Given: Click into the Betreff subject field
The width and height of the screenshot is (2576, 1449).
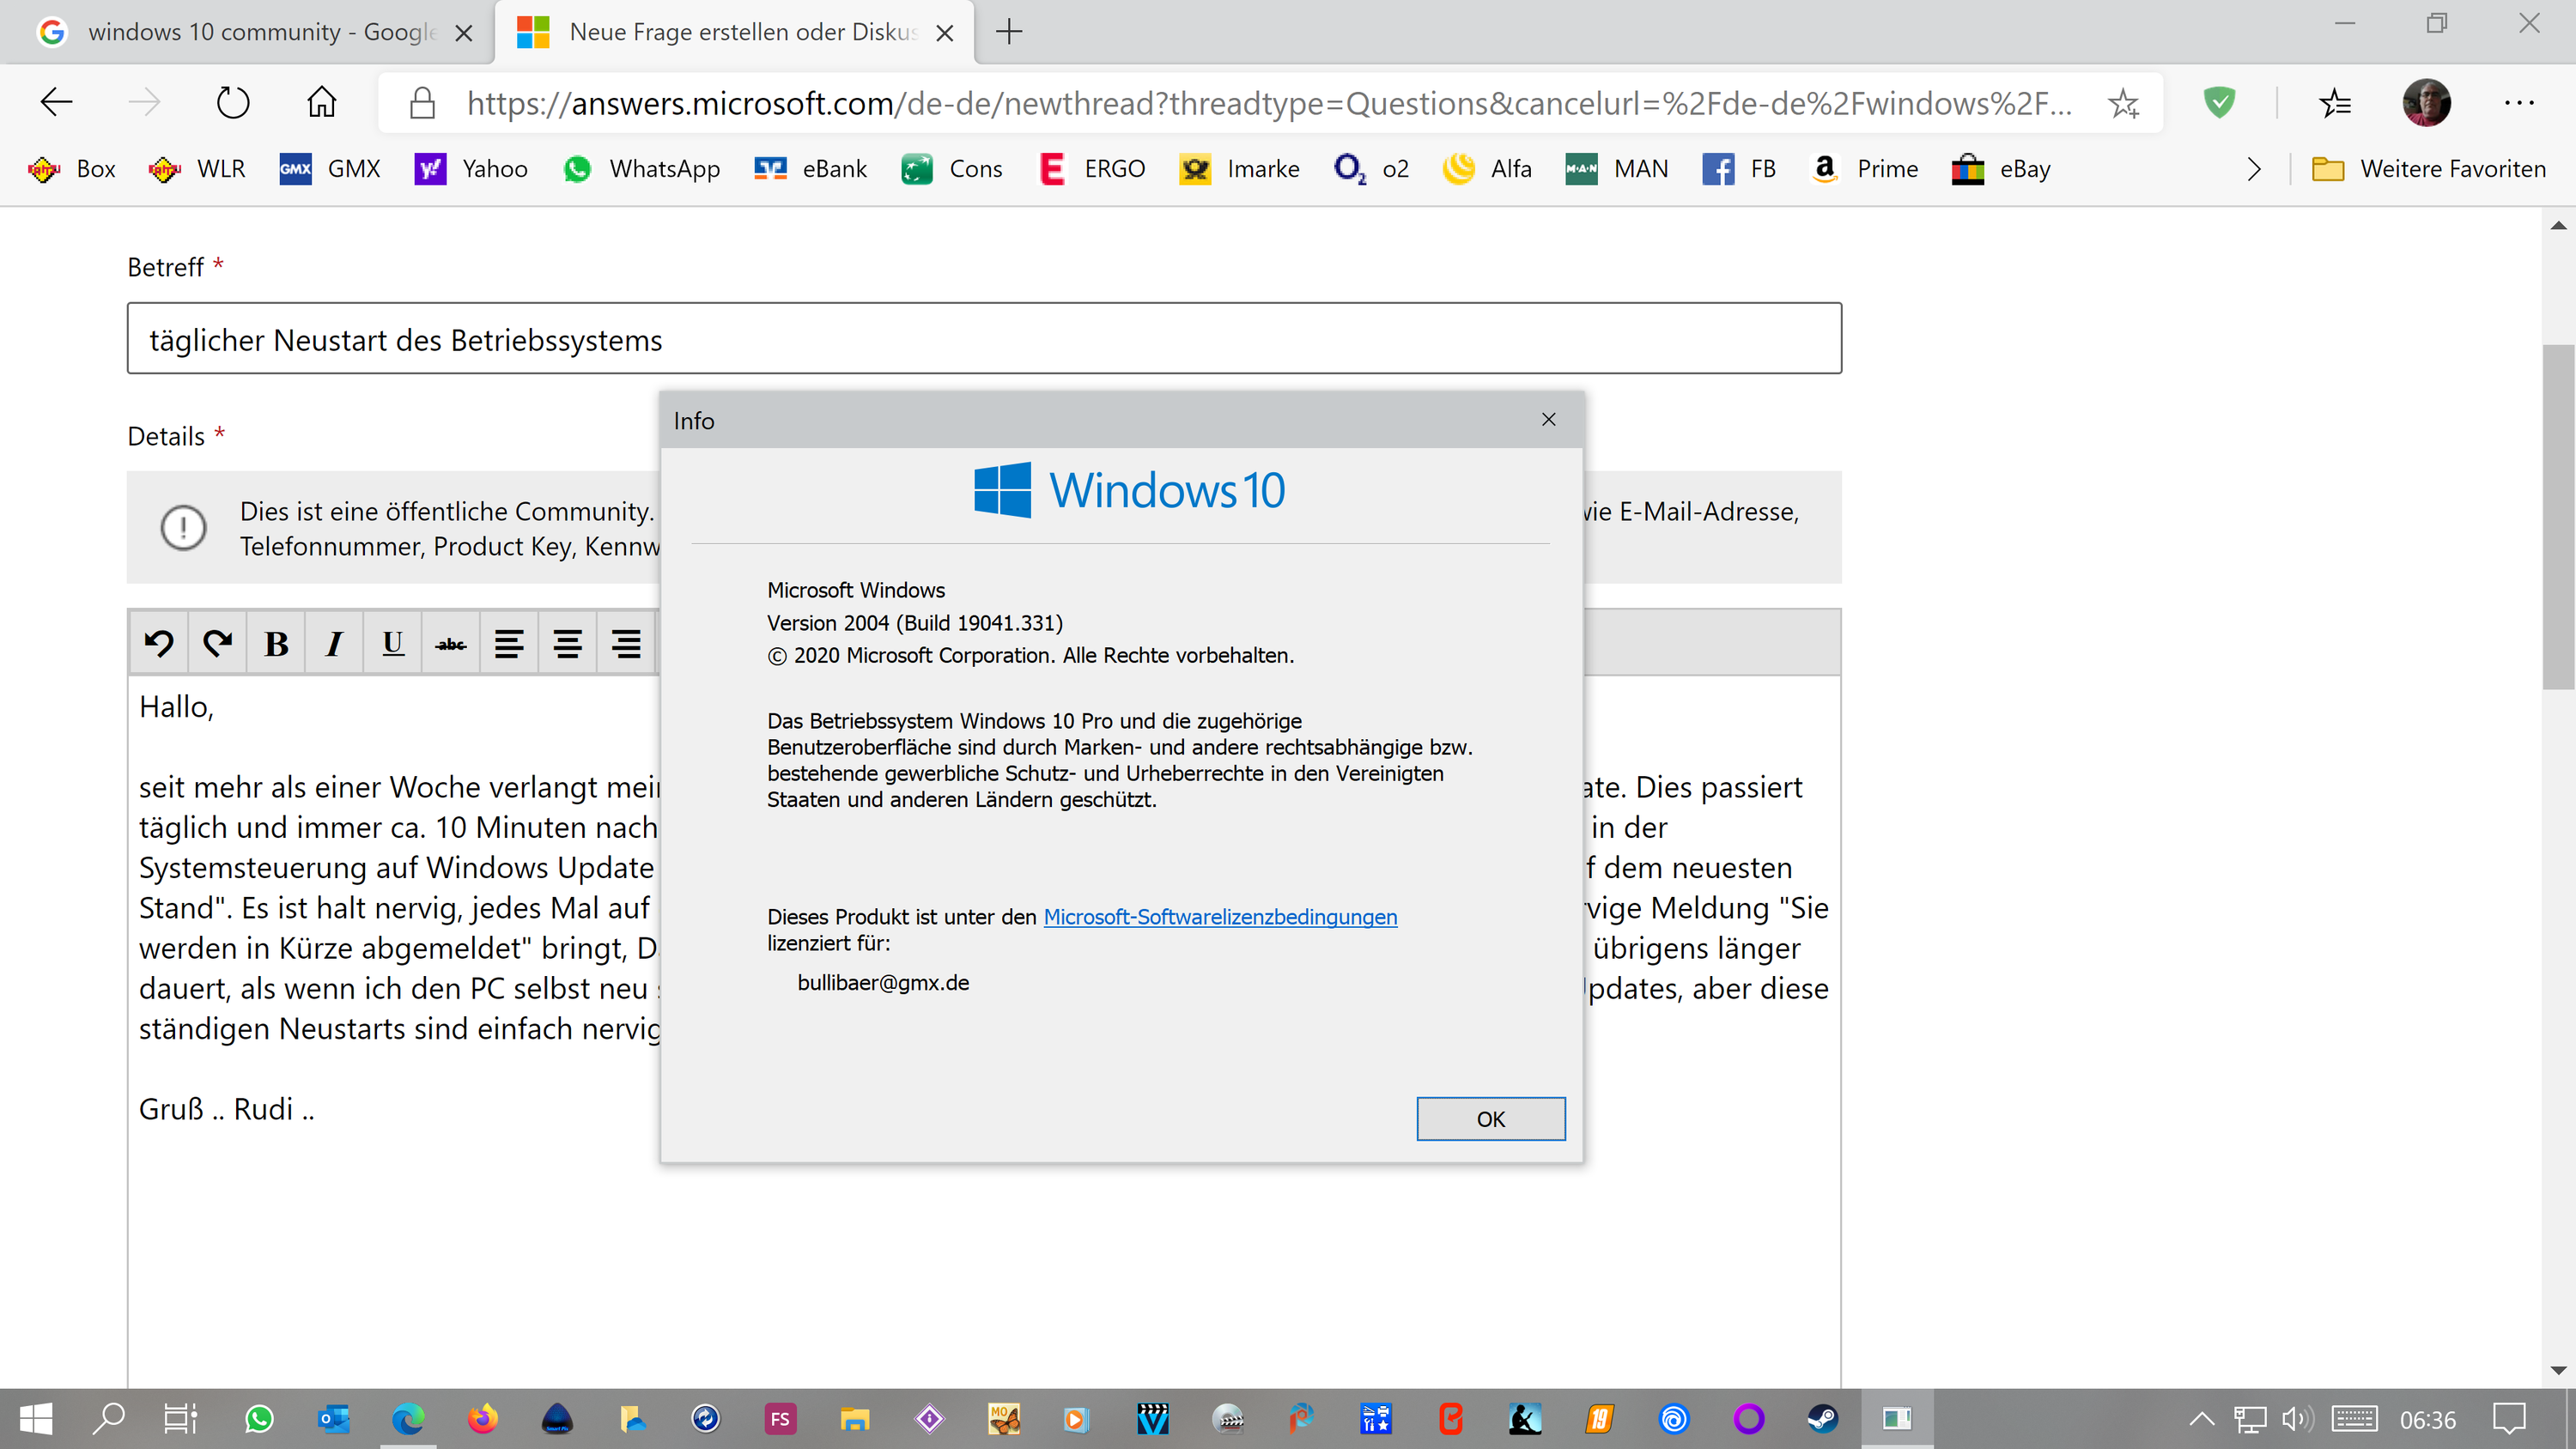Looking at the screenshot, I should pos(984,338).
